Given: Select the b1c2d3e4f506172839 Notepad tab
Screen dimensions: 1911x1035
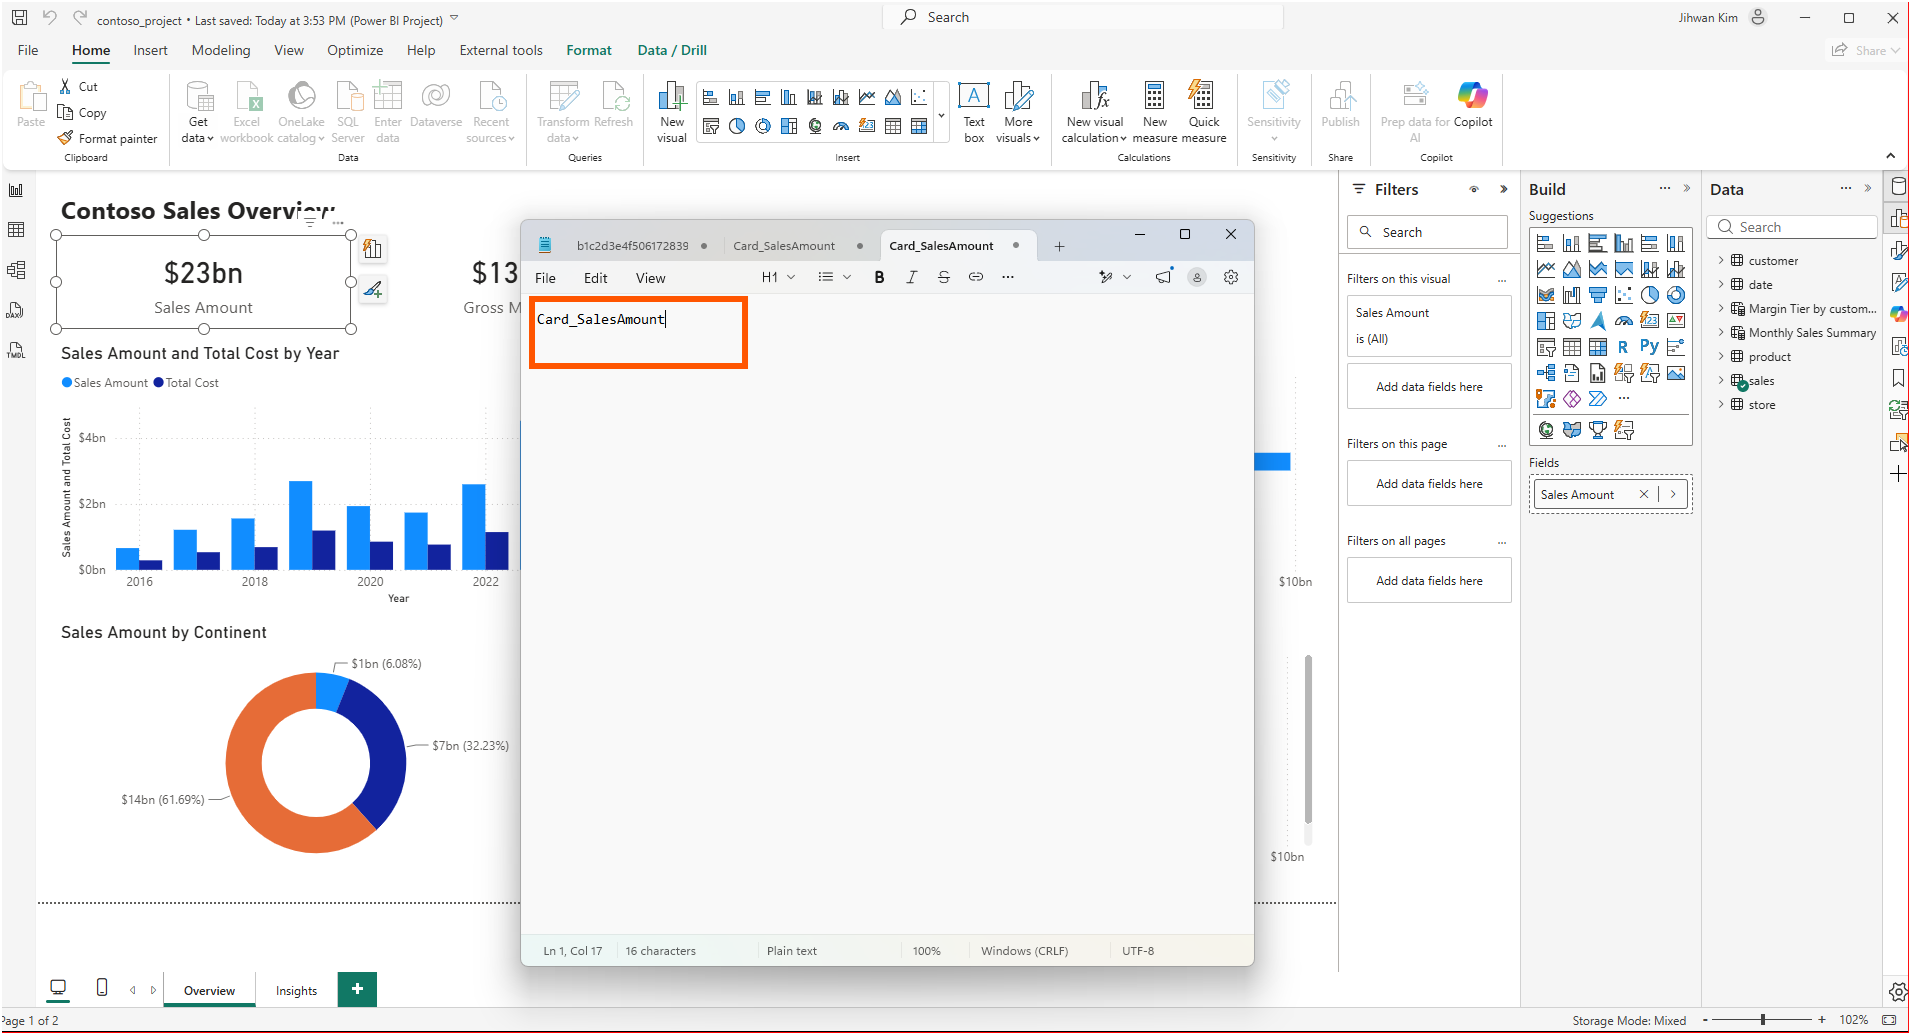Looking at the screenshot, I should pos(633,245).
